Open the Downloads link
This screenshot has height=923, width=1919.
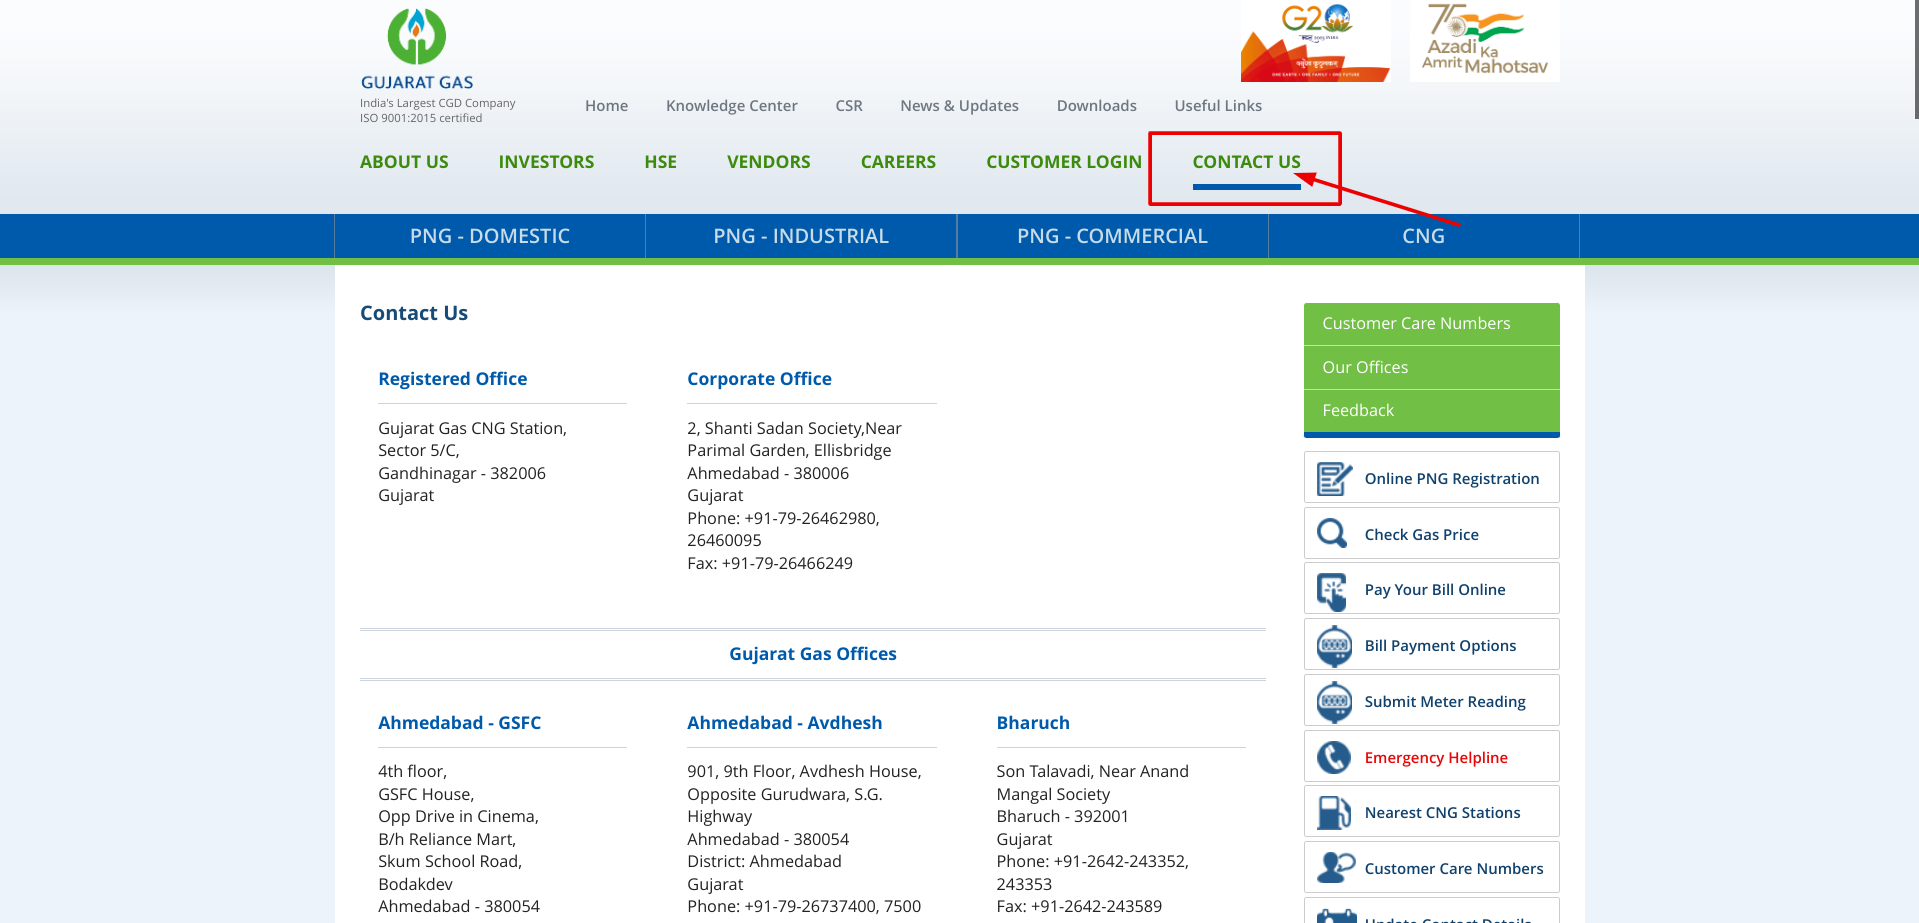(1096, 106)
